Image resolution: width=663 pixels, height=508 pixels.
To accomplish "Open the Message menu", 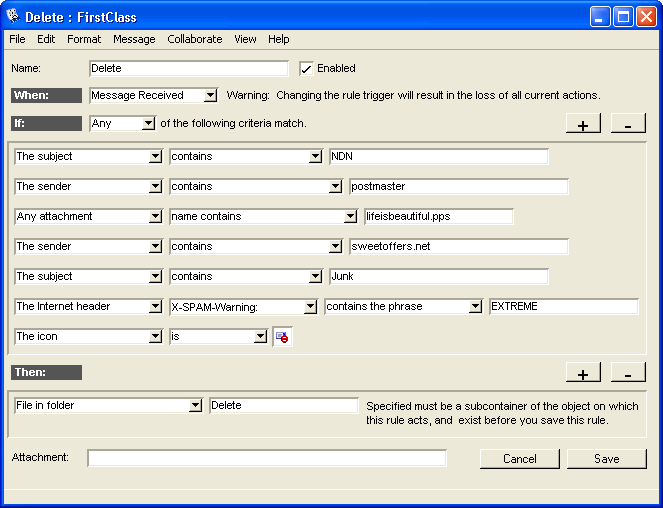I will click(134, 39).
